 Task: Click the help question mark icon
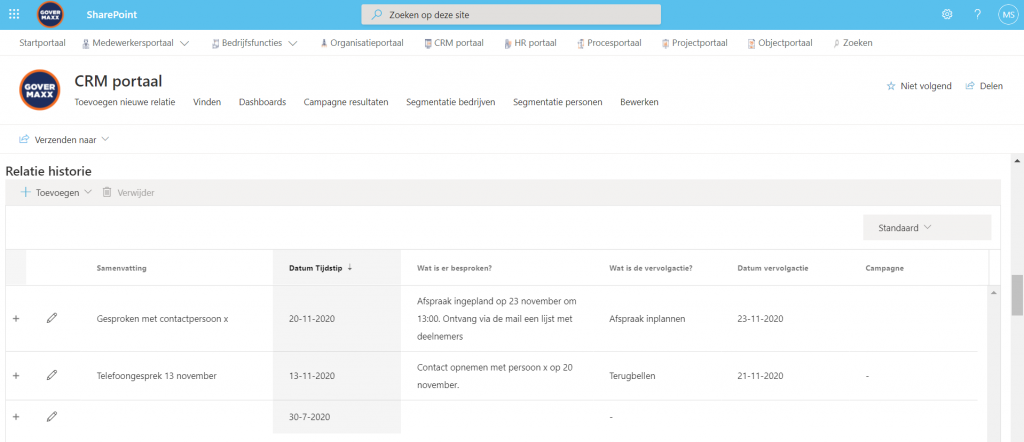pos(977,14)
